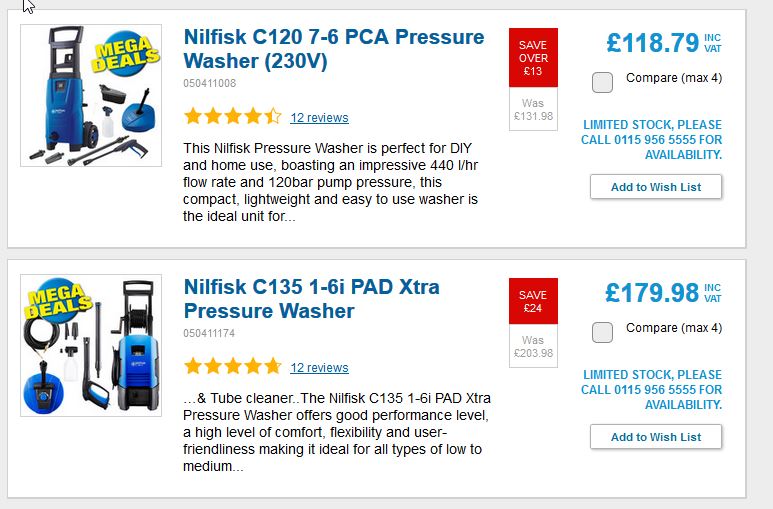The width and height of the screenshot is (773, 509).
Task: Add Nilfisk C120 to Wish List
Action: tap(655, 187)
